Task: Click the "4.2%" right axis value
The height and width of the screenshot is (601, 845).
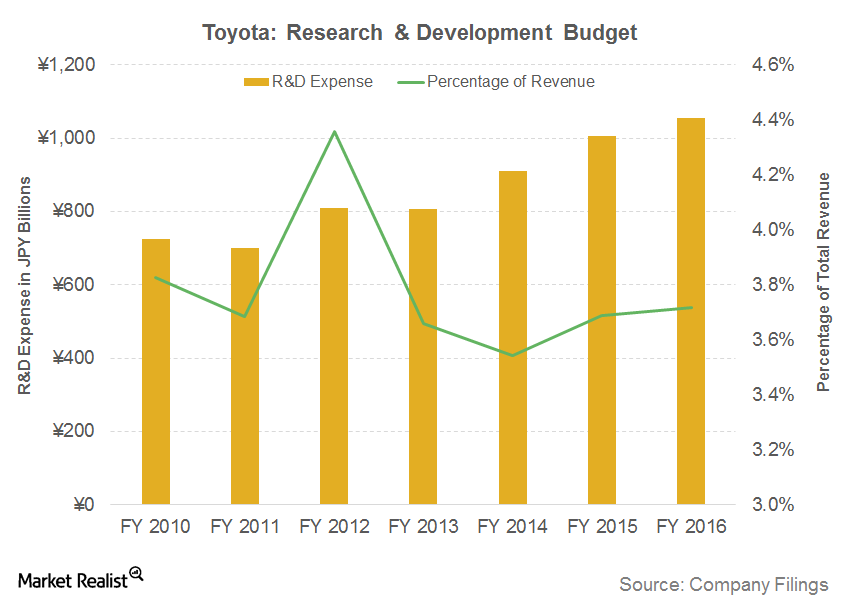Action: point(773,175)
